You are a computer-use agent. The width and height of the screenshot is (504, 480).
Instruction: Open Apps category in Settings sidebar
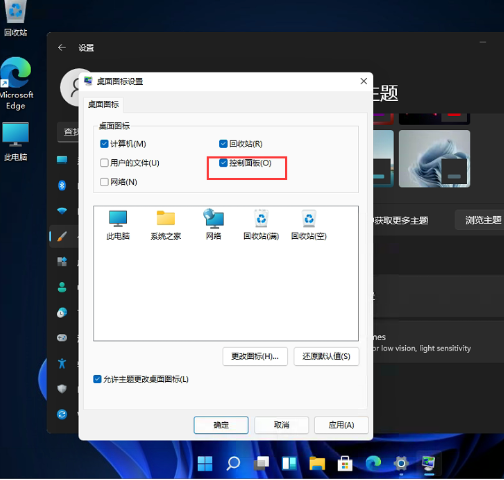point(62,262)
